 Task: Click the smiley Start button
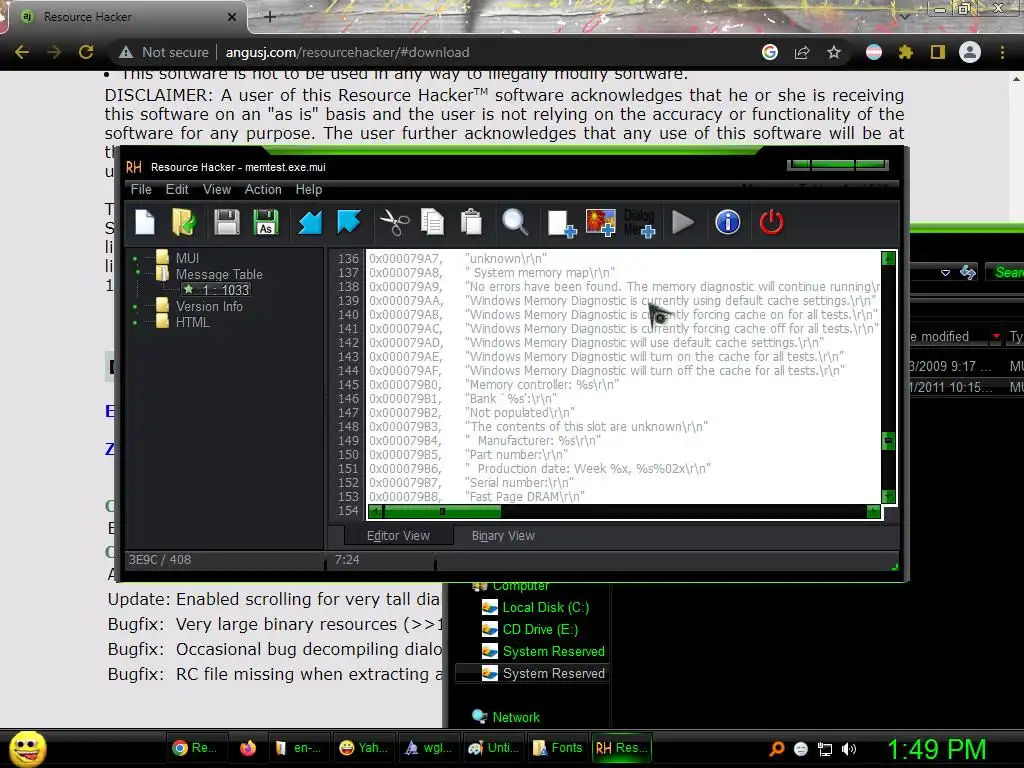coord(28,748)
